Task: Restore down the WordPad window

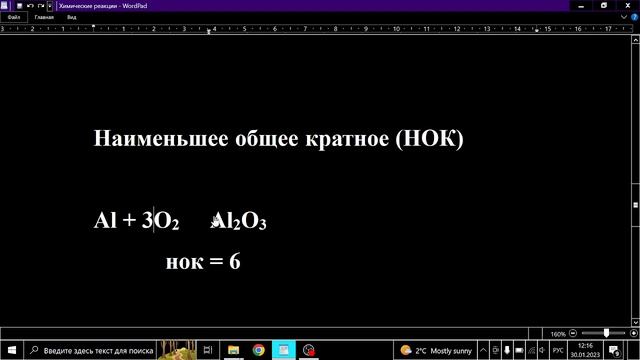Action: [604, 6]
